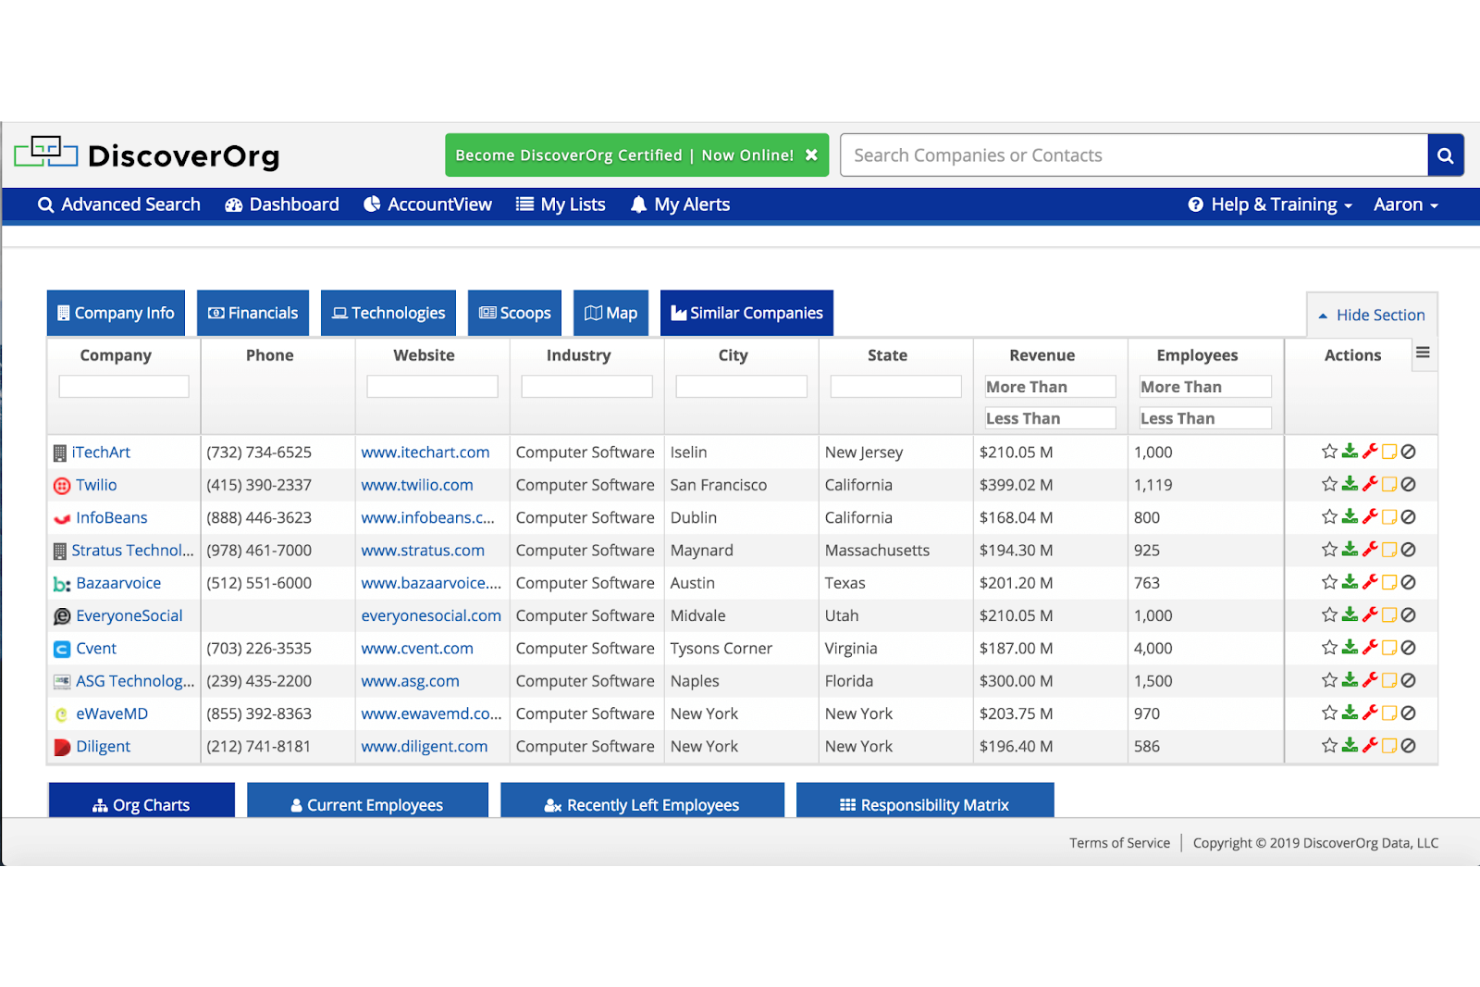The image size is (1480, 987).
Task: Switch to the Financials tab
Action: [253, 313]
